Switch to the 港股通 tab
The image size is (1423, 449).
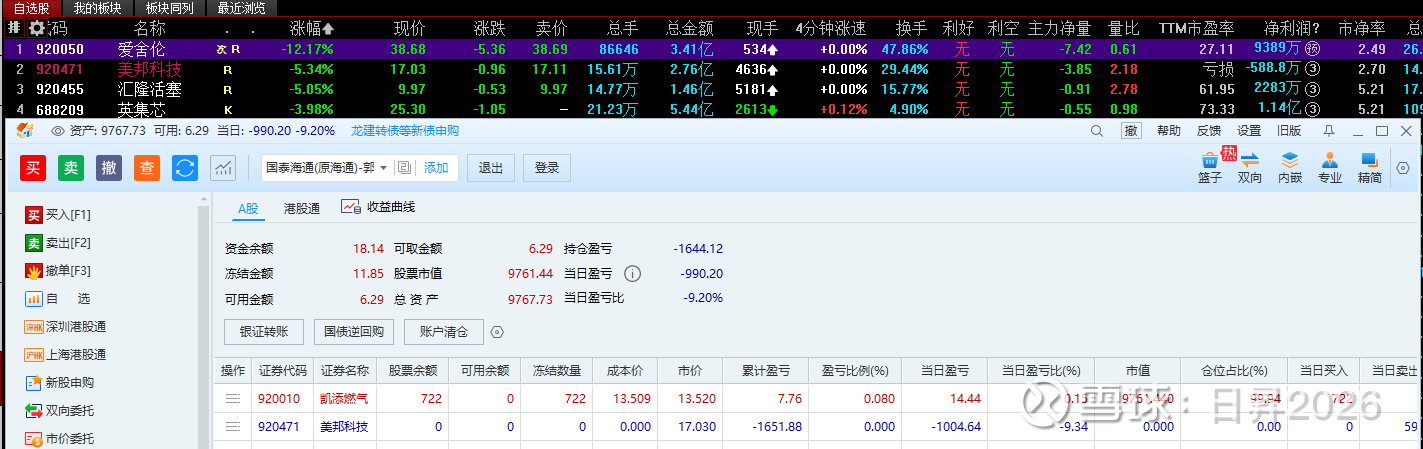click(x=302, y=208)
